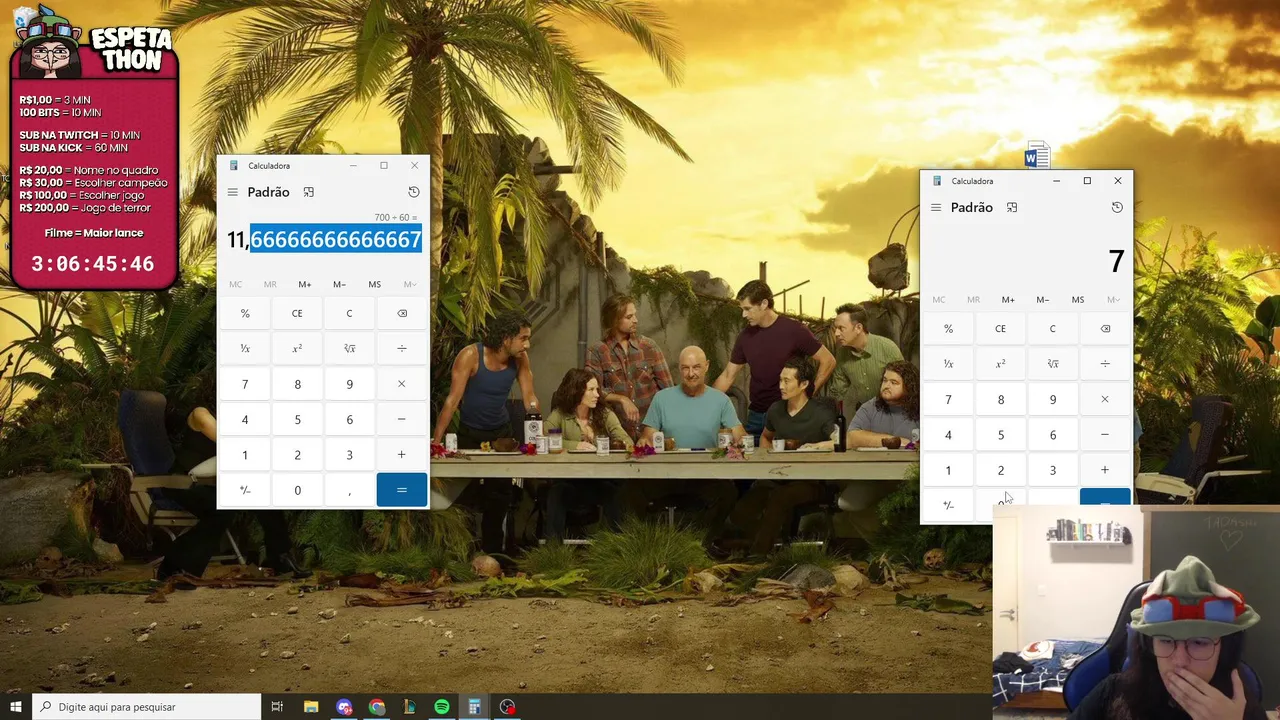The height and width of the screenshot is (720, 1280).
Task: Click the plus key in left calculator
Action: [x=402, y=455]
